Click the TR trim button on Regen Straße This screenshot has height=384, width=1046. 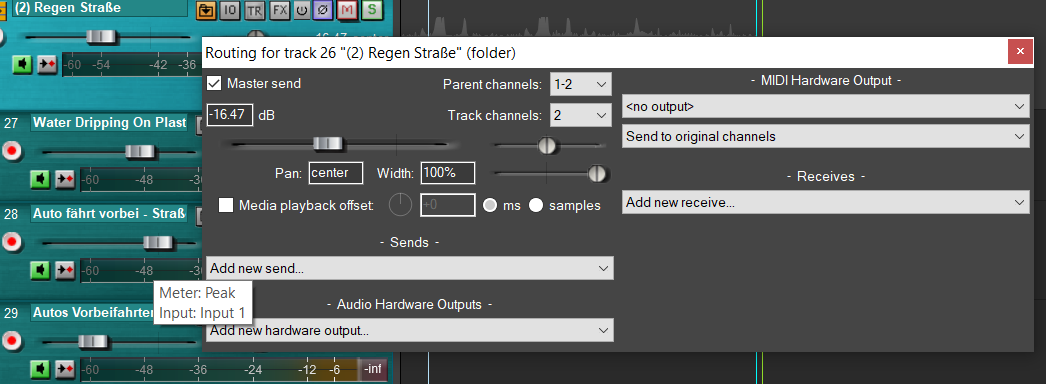[254, 10]
